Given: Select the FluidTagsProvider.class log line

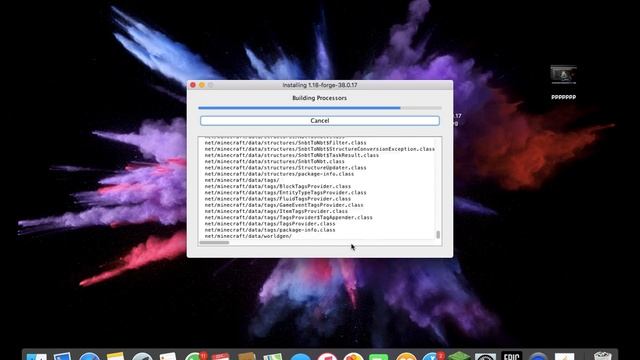Looking at the screenshot, I should pos(278,199).
